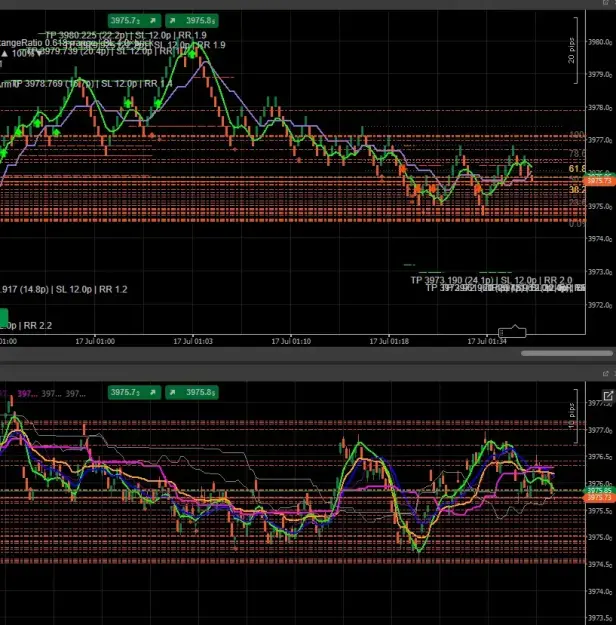Click the down triangle beside 100%
Image resolution: width=616 pixels, height=625 pixels.
(x=39, y=53)
